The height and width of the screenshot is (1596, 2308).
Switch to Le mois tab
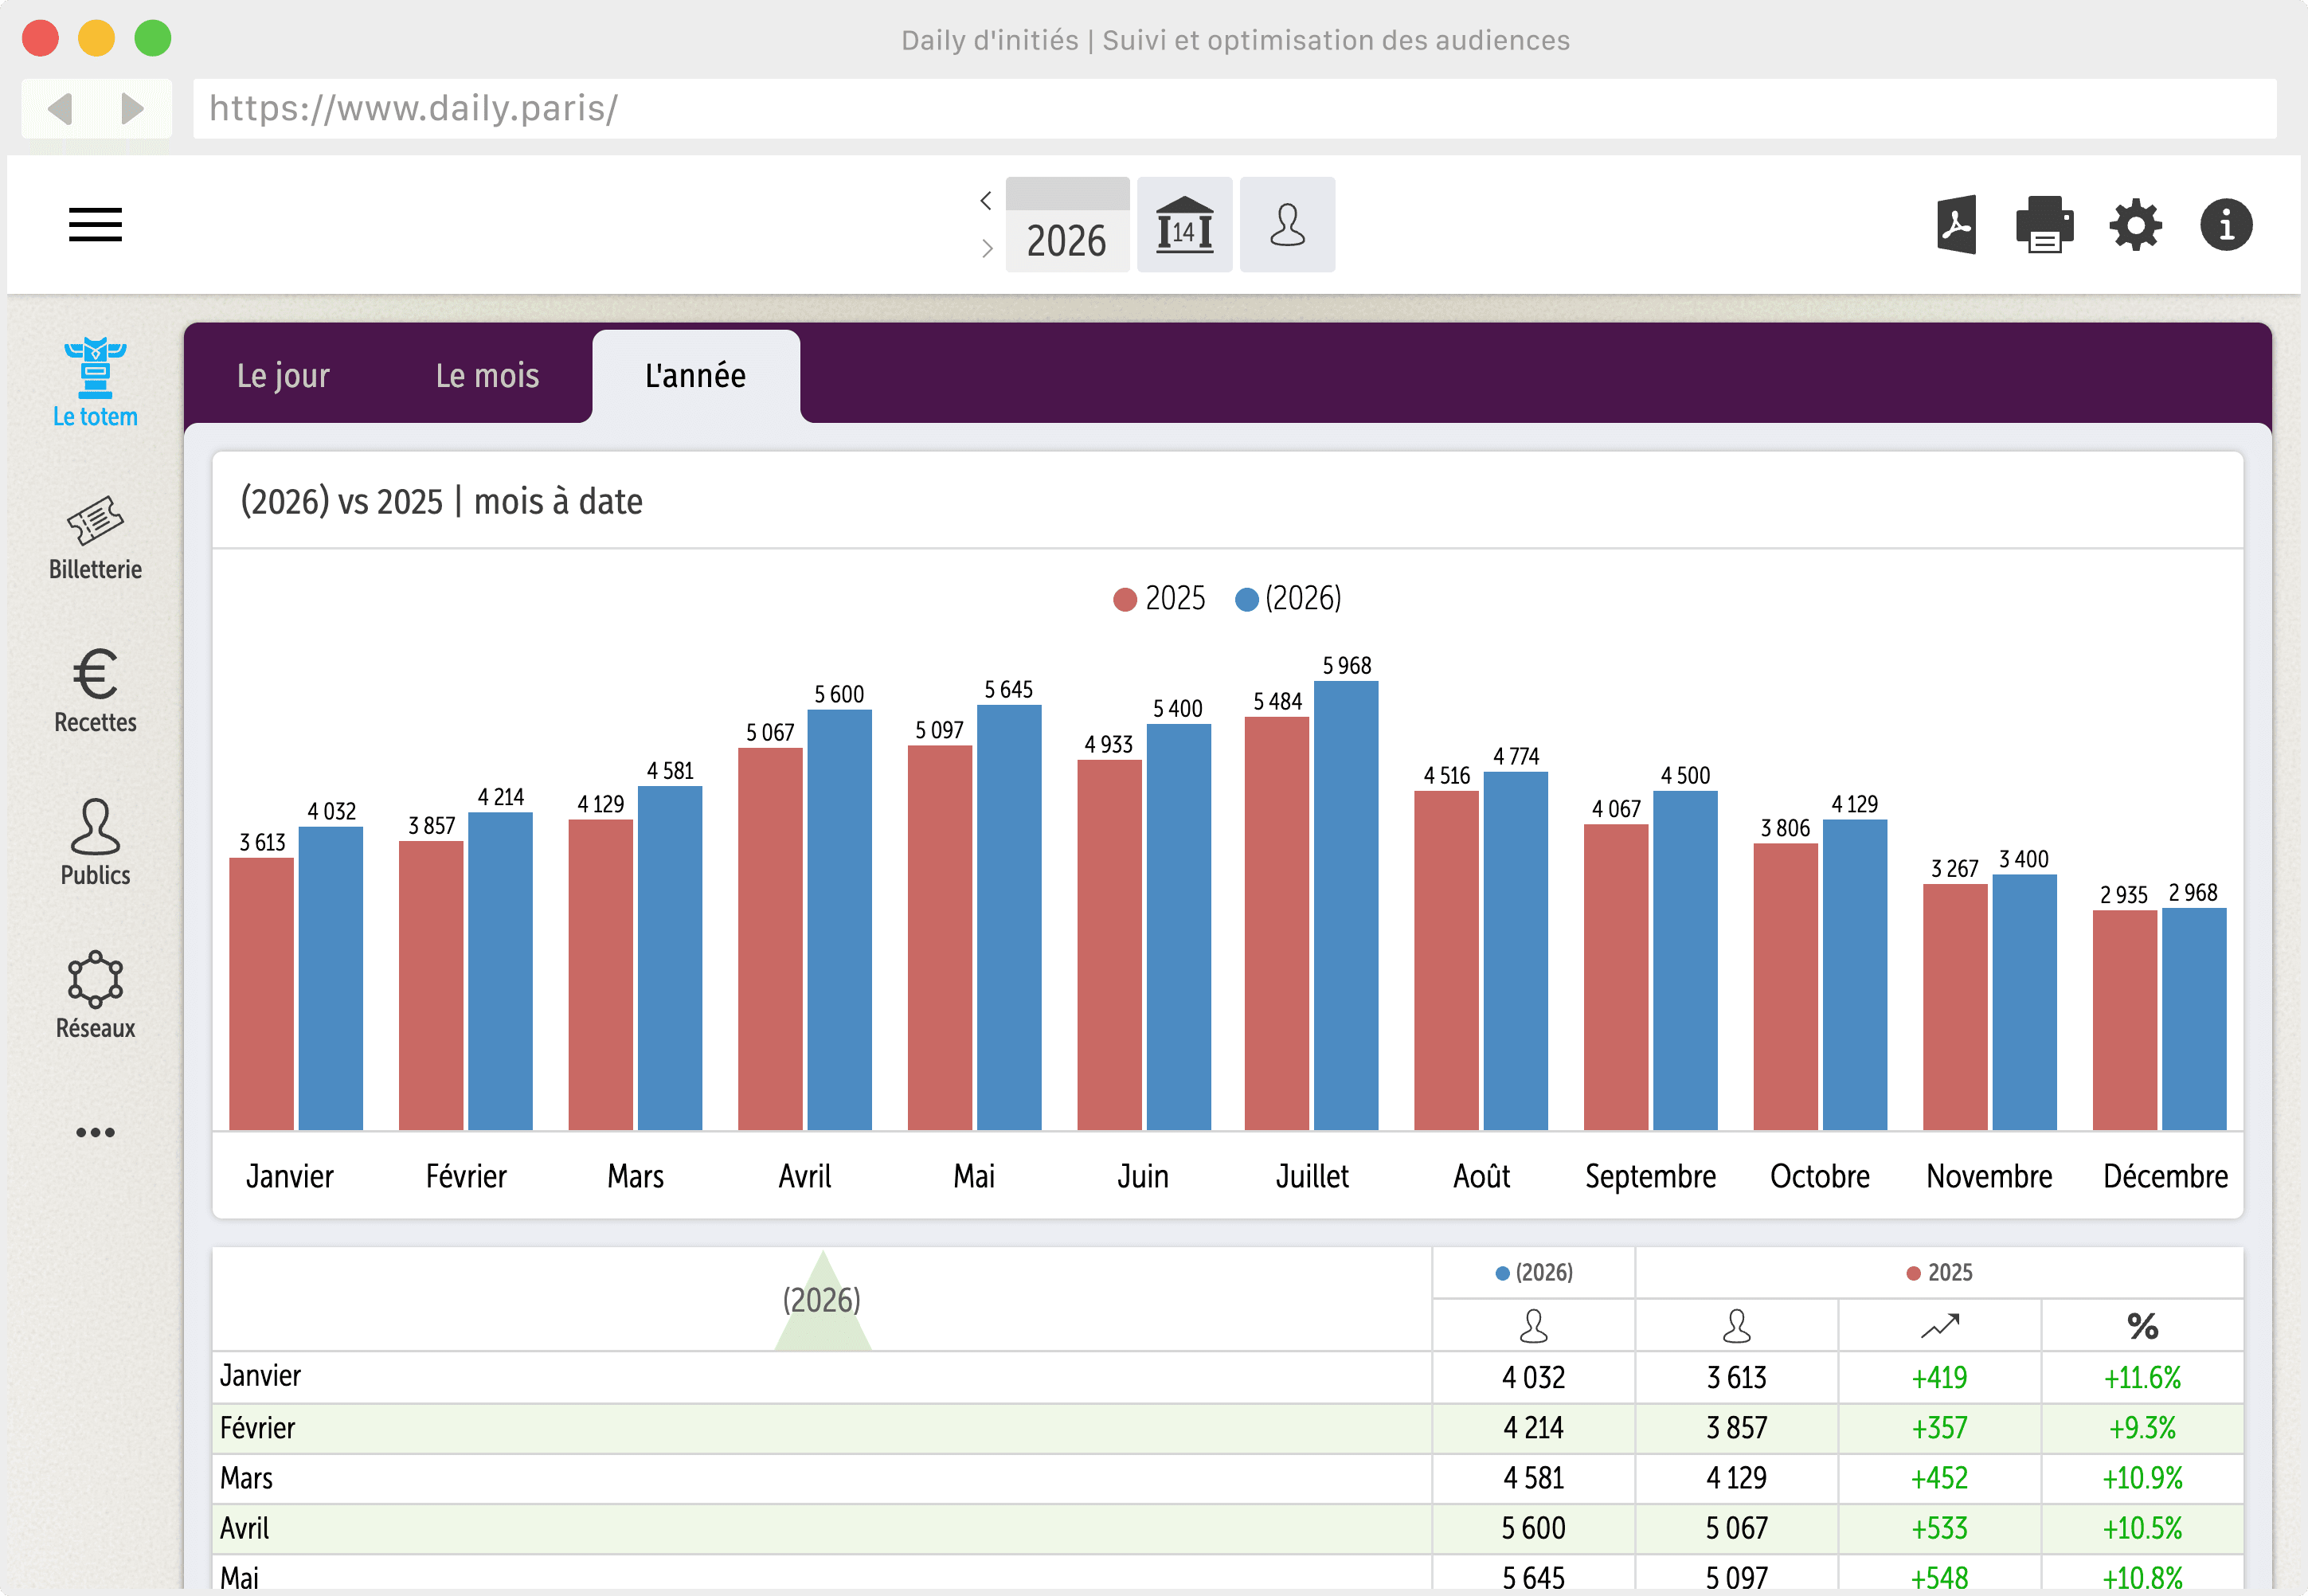[487, 376]
